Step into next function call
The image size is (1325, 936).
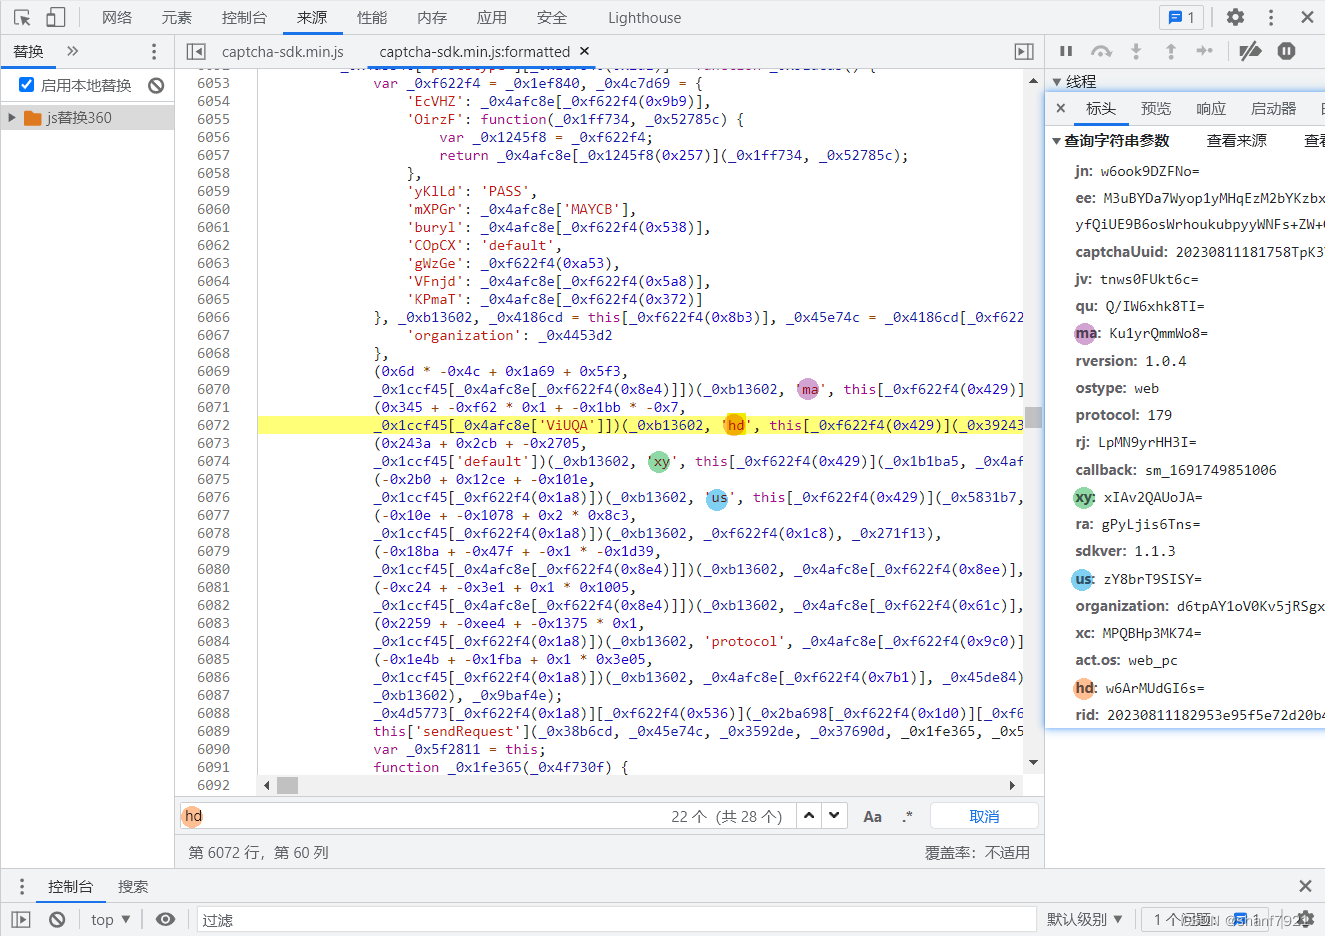point(1136,51)
